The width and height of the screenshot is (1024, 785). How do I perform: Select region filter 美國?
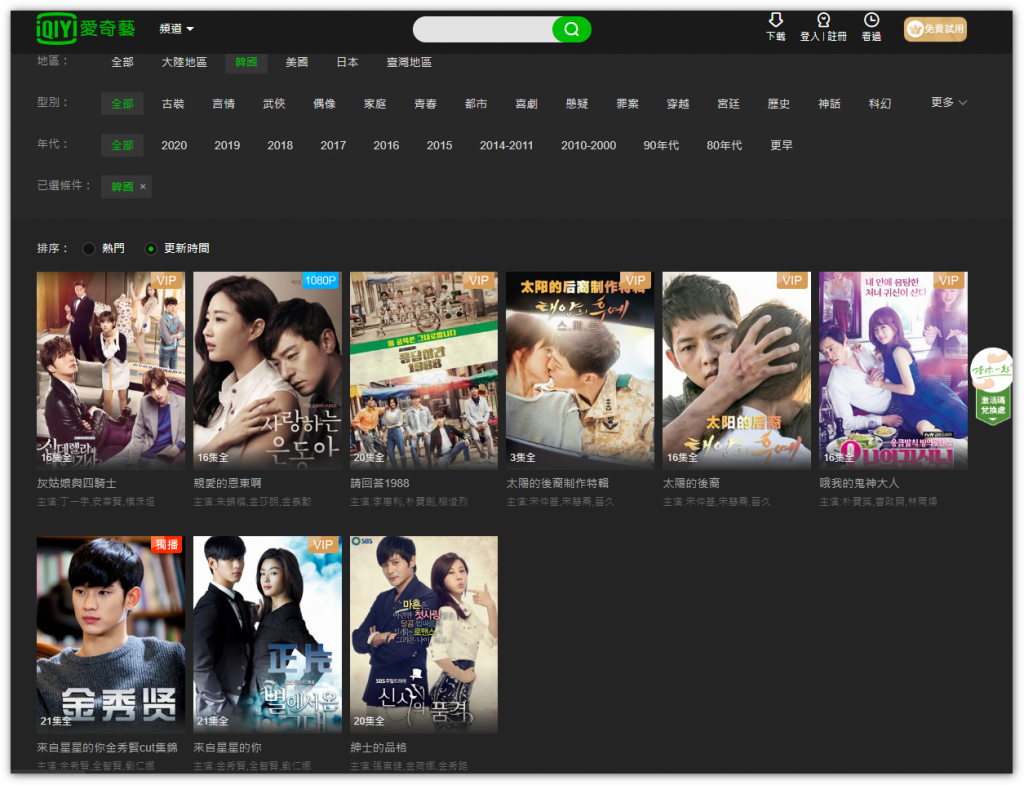pyautogui.click(x=296, y=62)
